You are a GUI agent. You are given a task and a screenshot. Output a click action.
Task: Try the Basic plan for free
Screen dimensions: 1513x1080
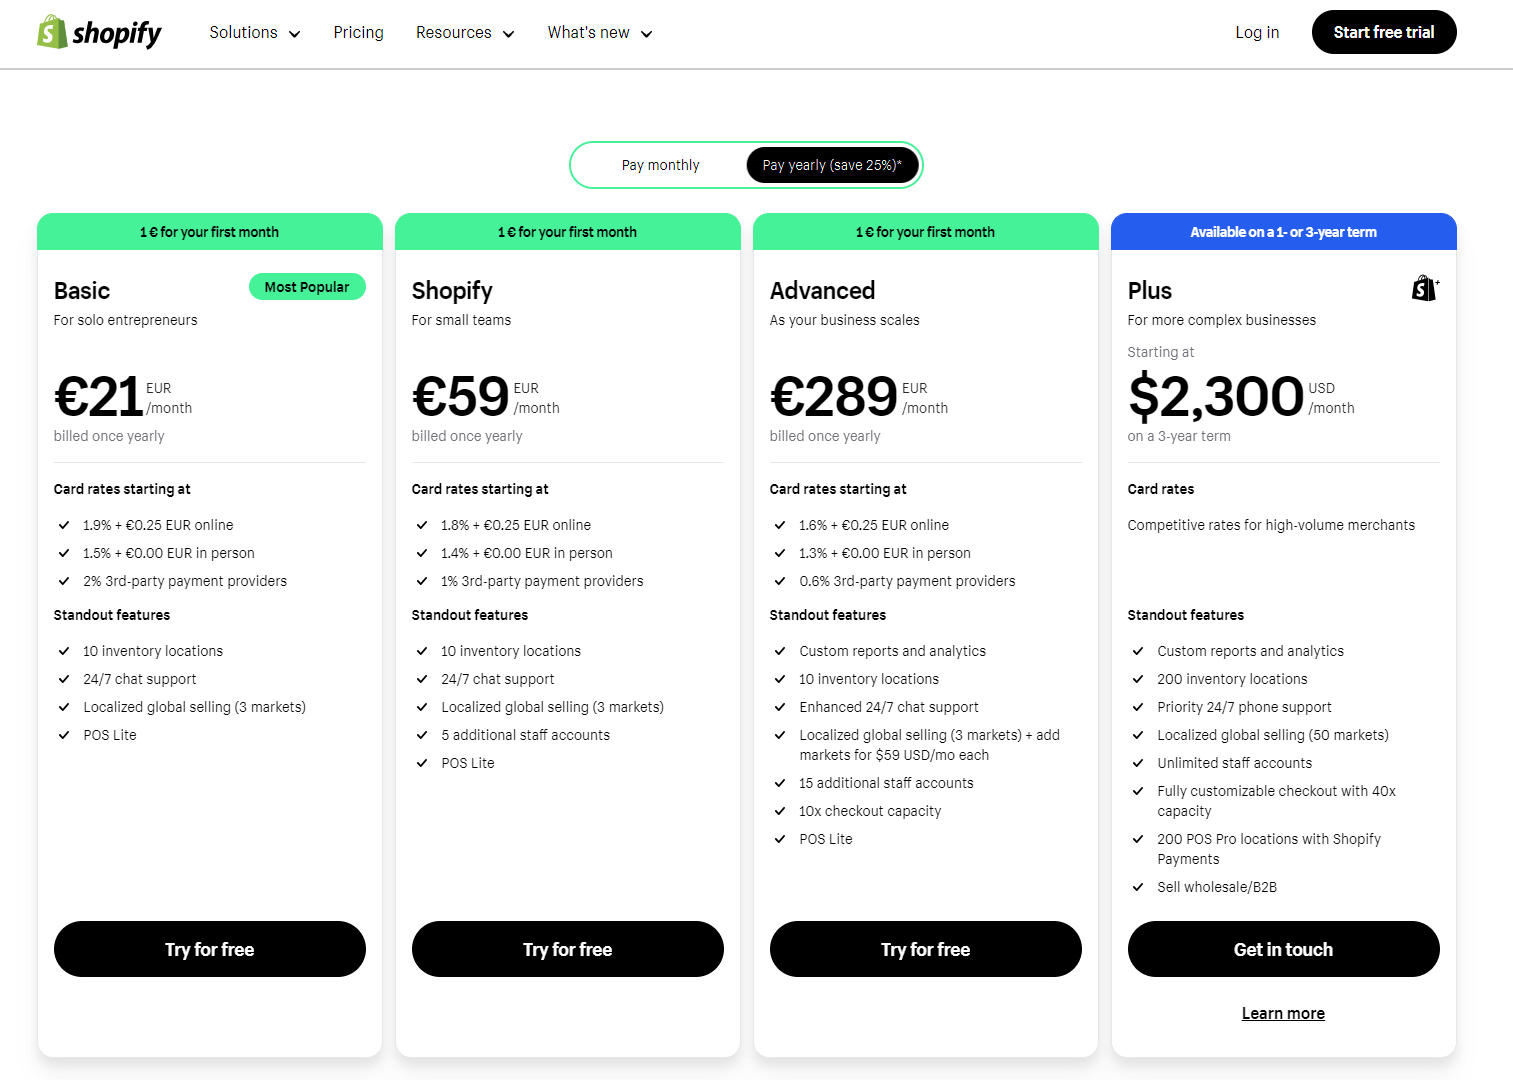pyautogui.click(x=209, y=949)
